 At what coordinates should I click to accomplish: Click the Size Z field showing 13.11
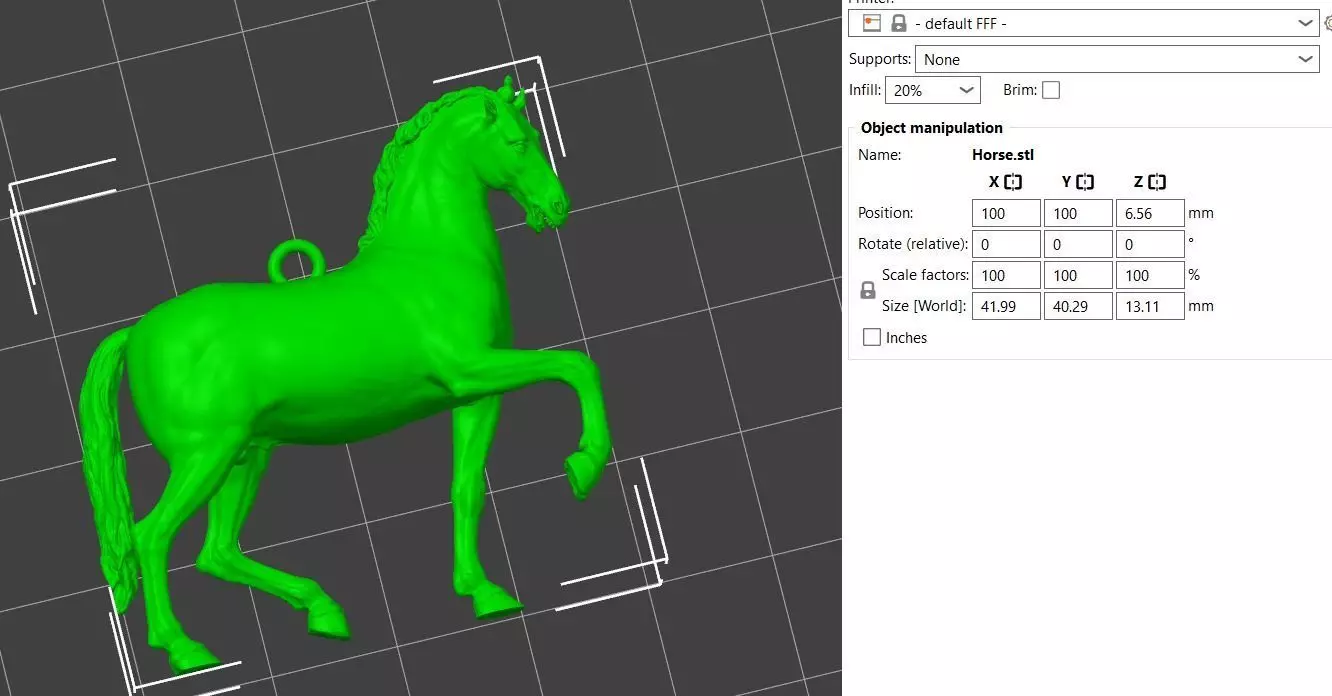[1150, 306]
